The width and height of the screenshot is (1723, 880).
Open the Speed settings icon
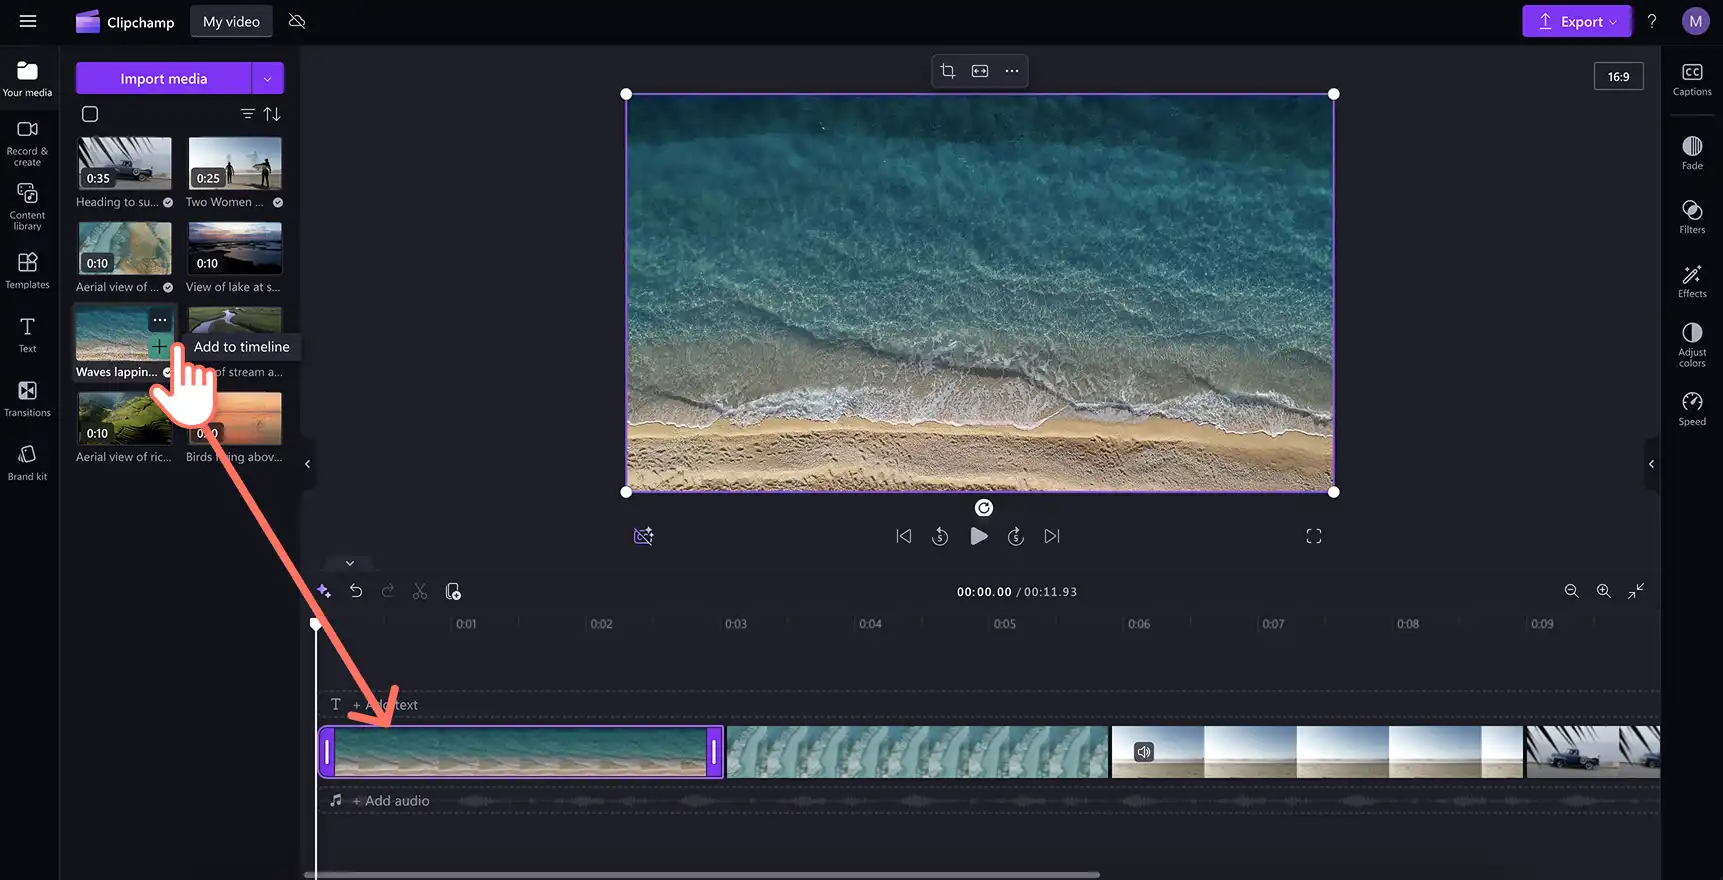pos(1692,408)
